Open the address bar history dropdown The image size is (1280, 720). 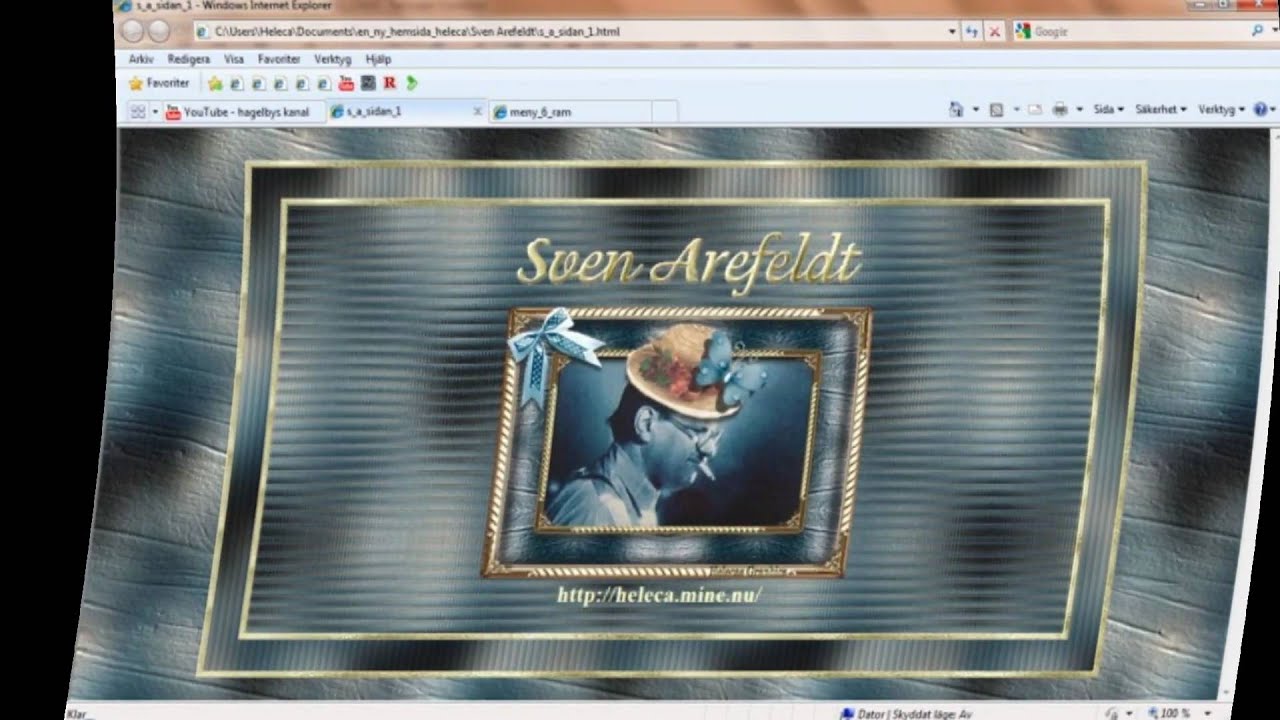952,32
